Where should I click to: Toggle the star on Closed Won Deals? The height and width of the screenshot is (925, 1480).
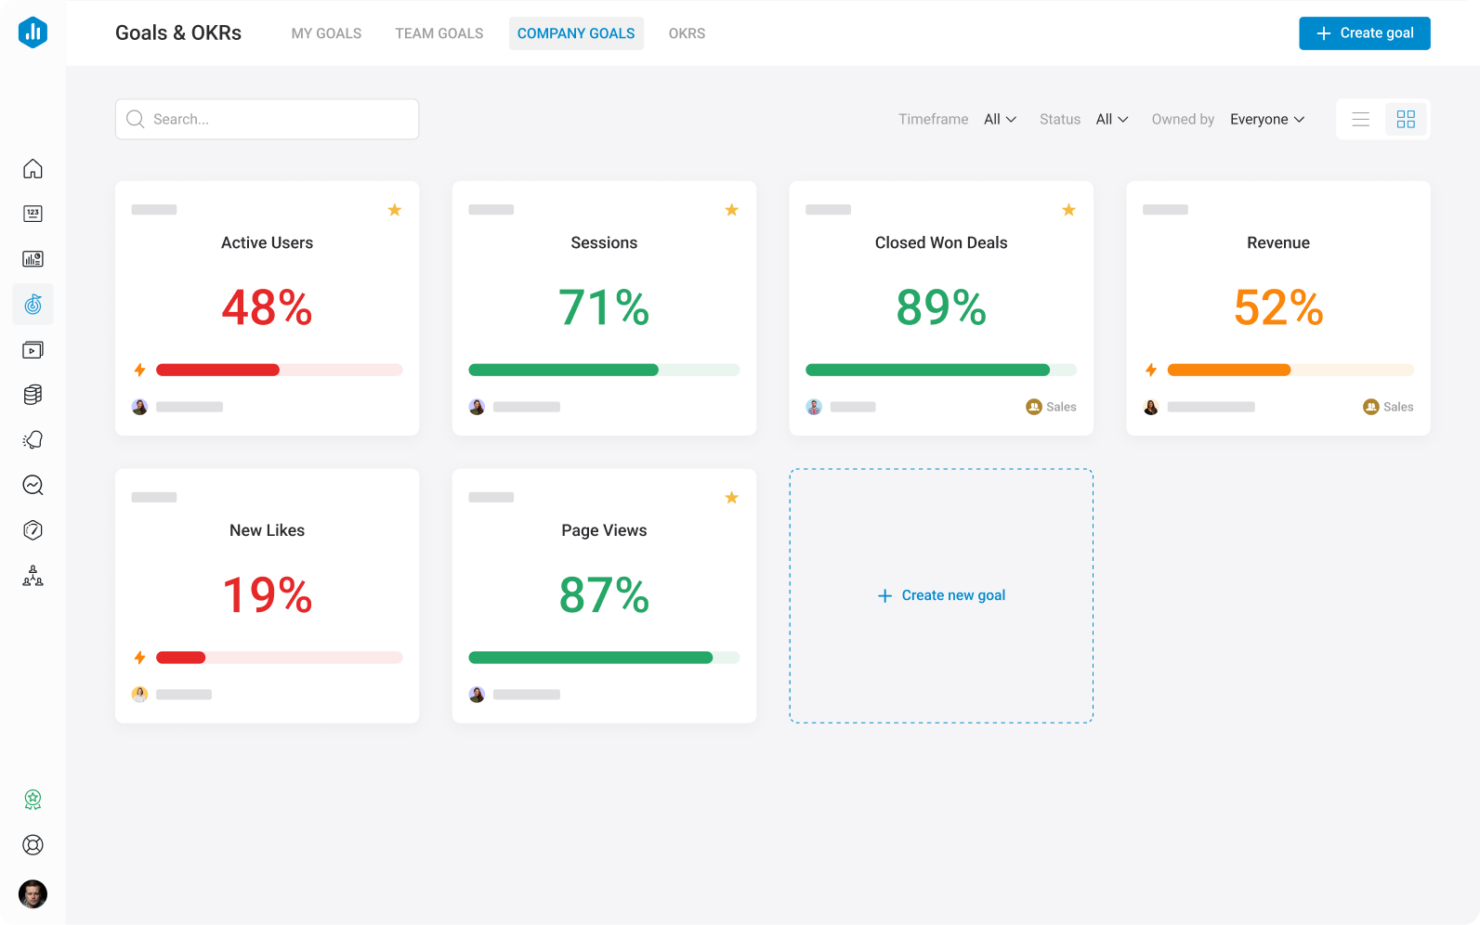tap(1069, 209)
